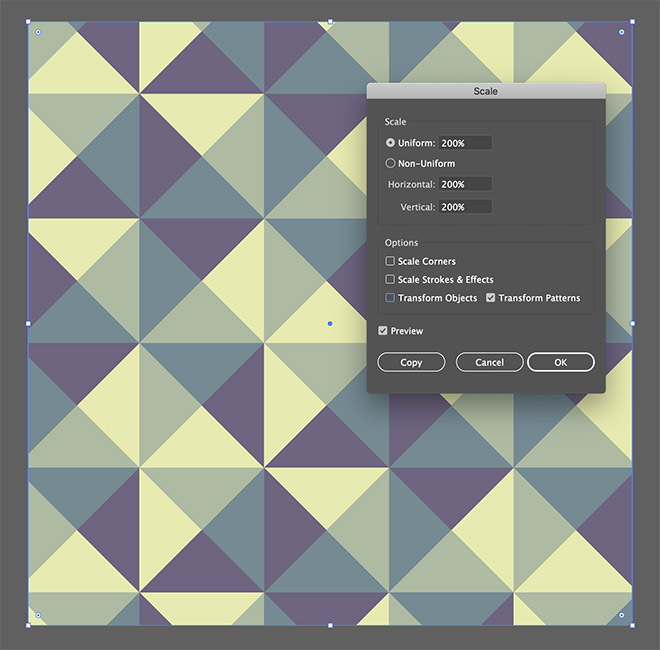This screenshot has width=660, height=650.
Task: Check the Transform Objects checkbox
Action: pyautogui.click(x=390, y=298)
